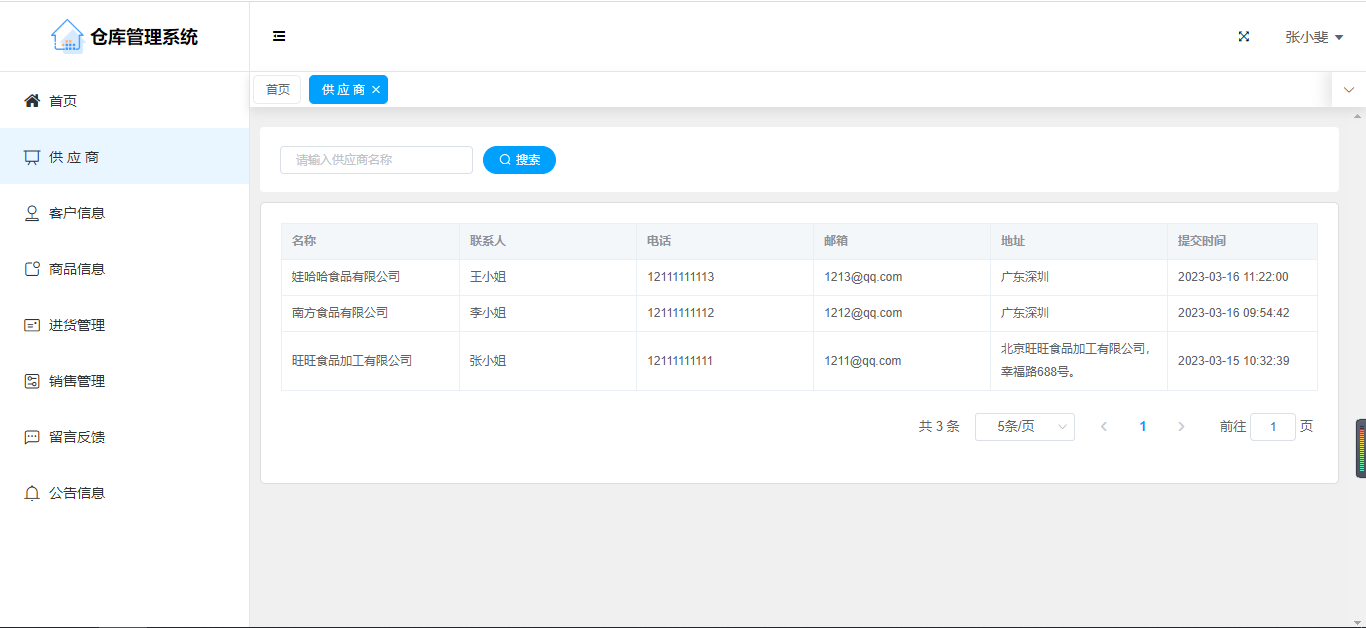Viewport: 1366px width, 628px height.
Task: Click the 前往 page jump input box
Action: point(1272,427)
